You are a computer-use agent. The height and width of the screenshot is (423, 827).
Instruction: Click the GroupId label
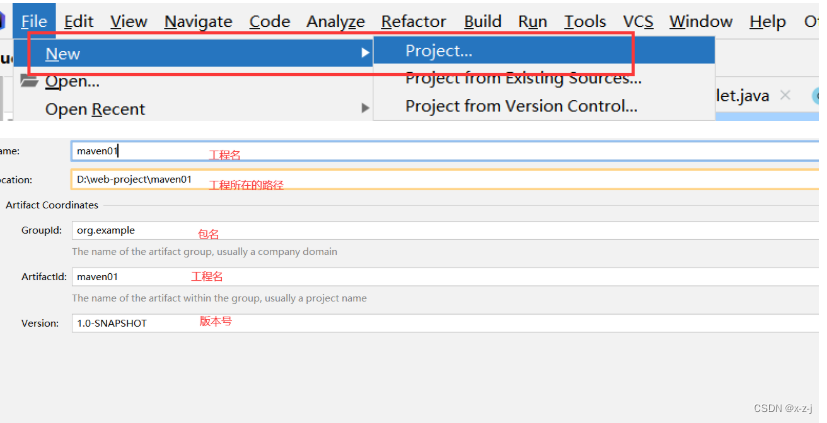(x=42, y=230)
